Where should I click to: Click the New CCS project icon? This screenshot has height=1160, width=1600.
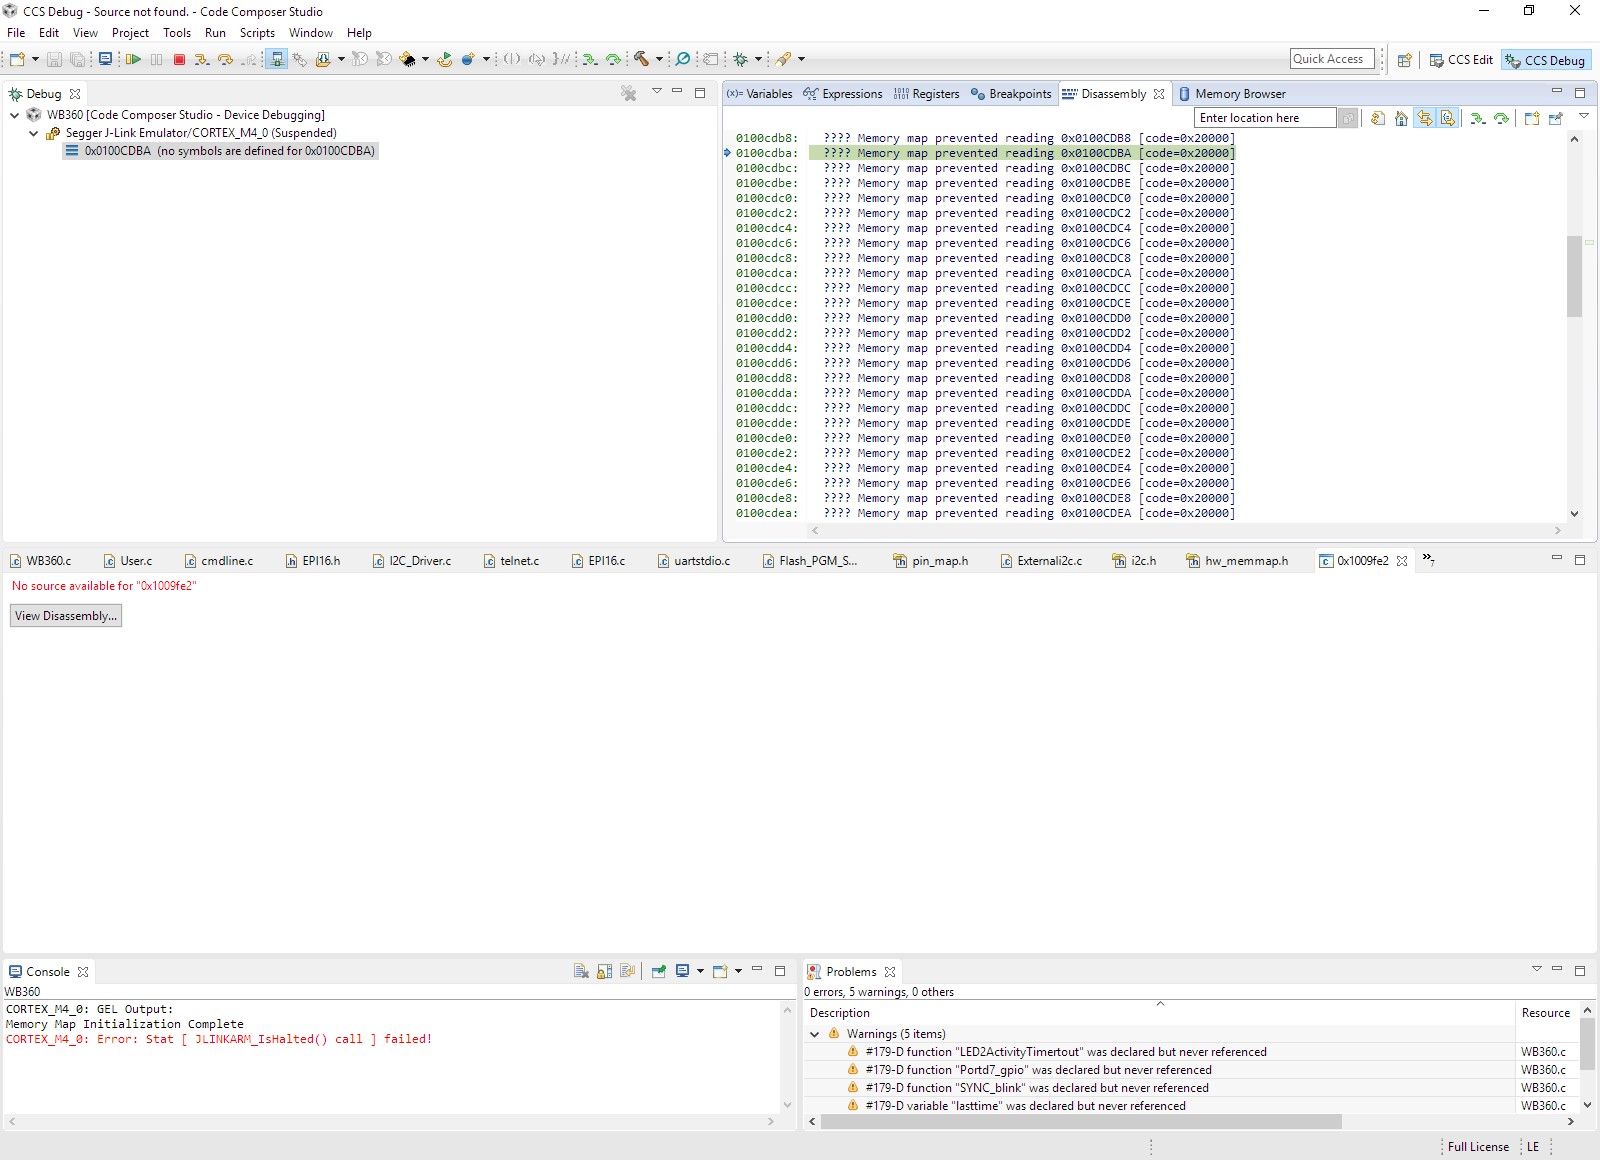pos(17,60)
